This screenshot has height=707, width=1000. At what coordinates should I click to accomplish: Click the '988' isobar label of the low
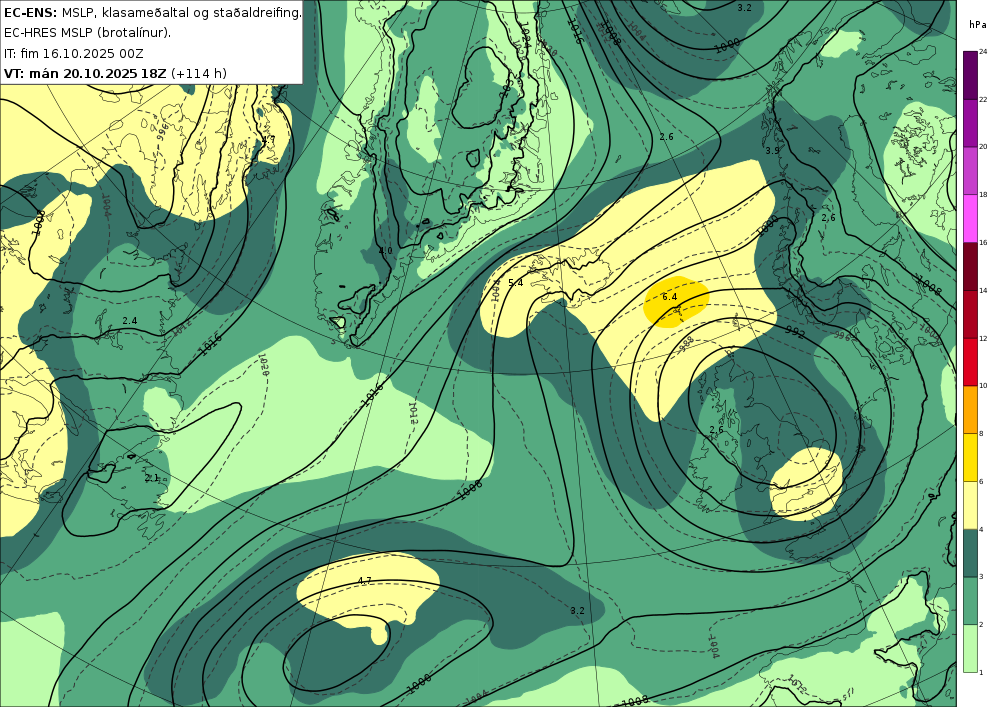tap(686, 343)
